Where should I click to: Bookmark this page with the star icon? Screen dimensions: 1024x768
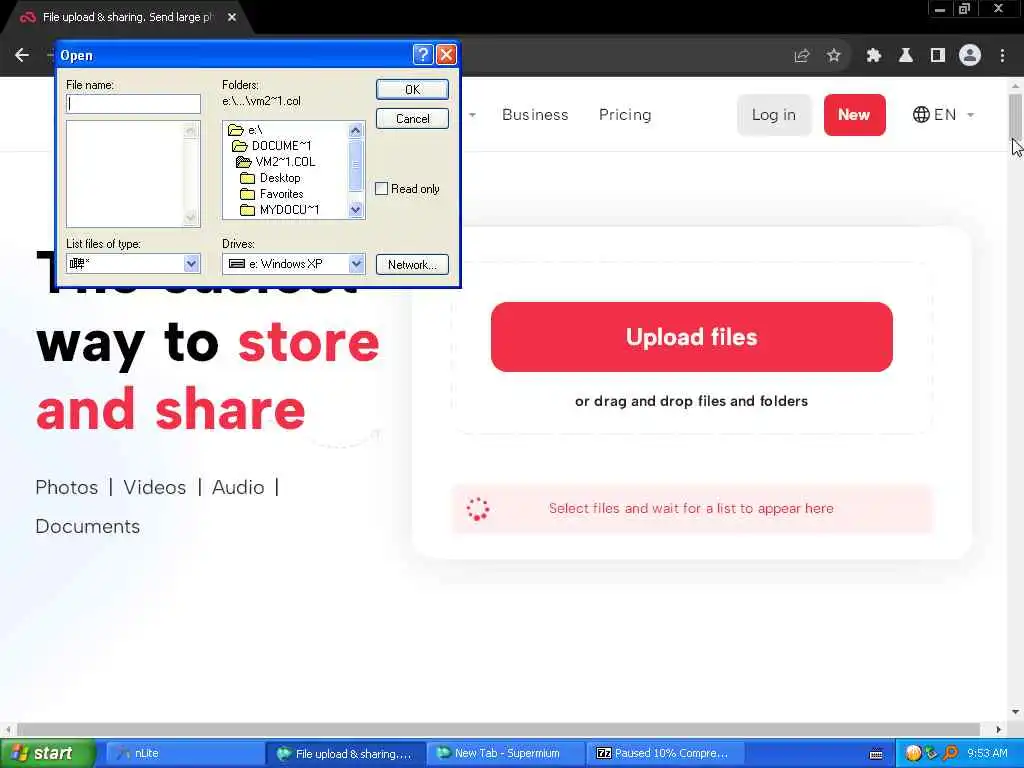click(833, 56)
